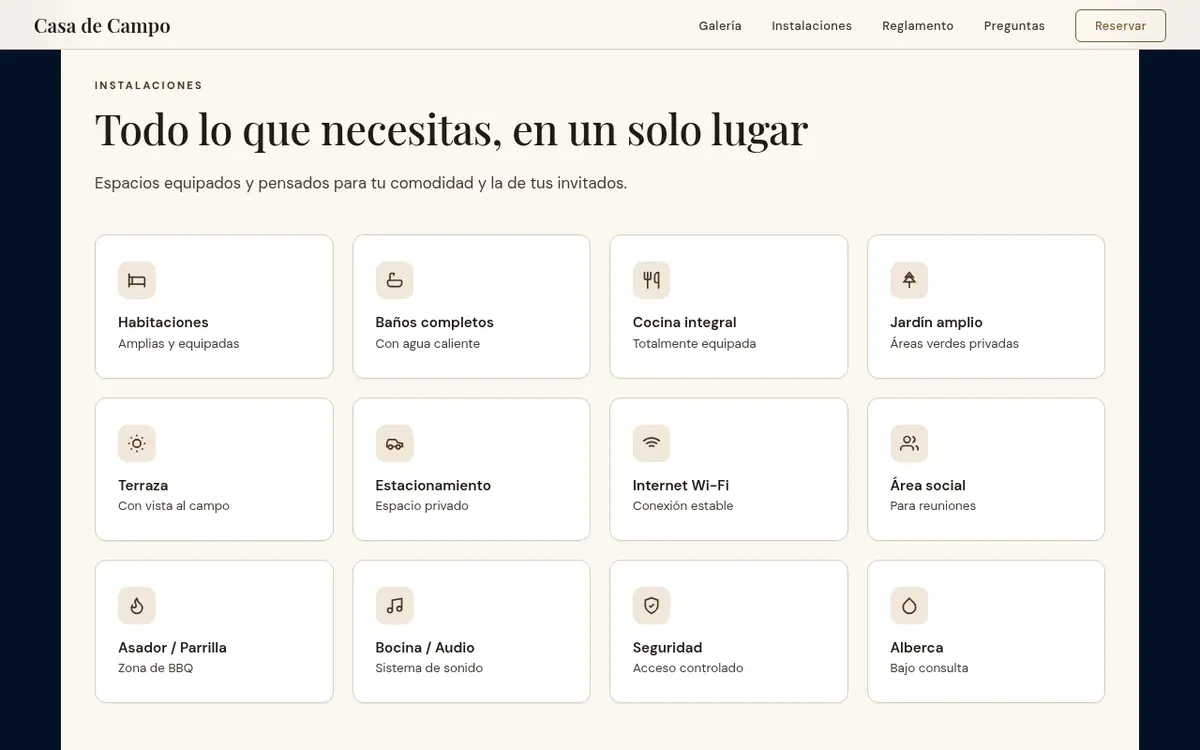The width and height of the screenshot is (1200, 750).
Task: Click the bathtub icon for Baños completos
Action: click(394, 280)
